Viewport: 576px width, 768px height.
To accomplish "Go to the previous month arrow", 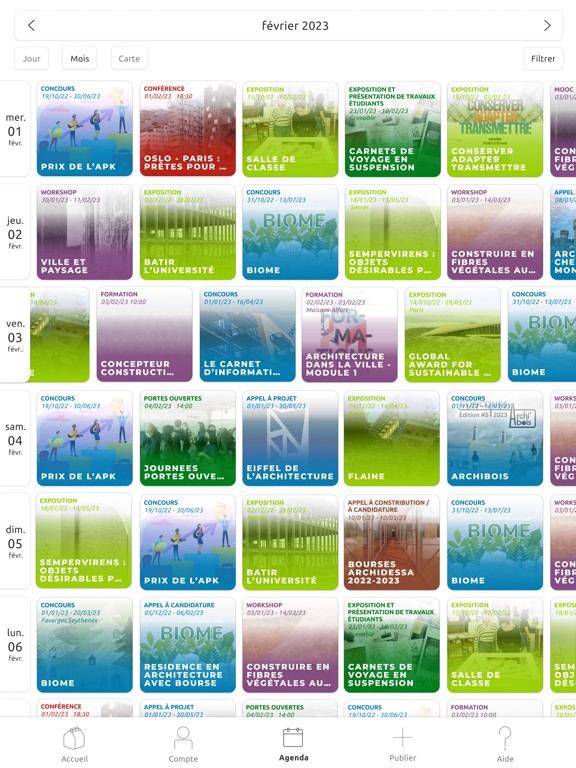I will pyautogui.click(x=31, y=25).
